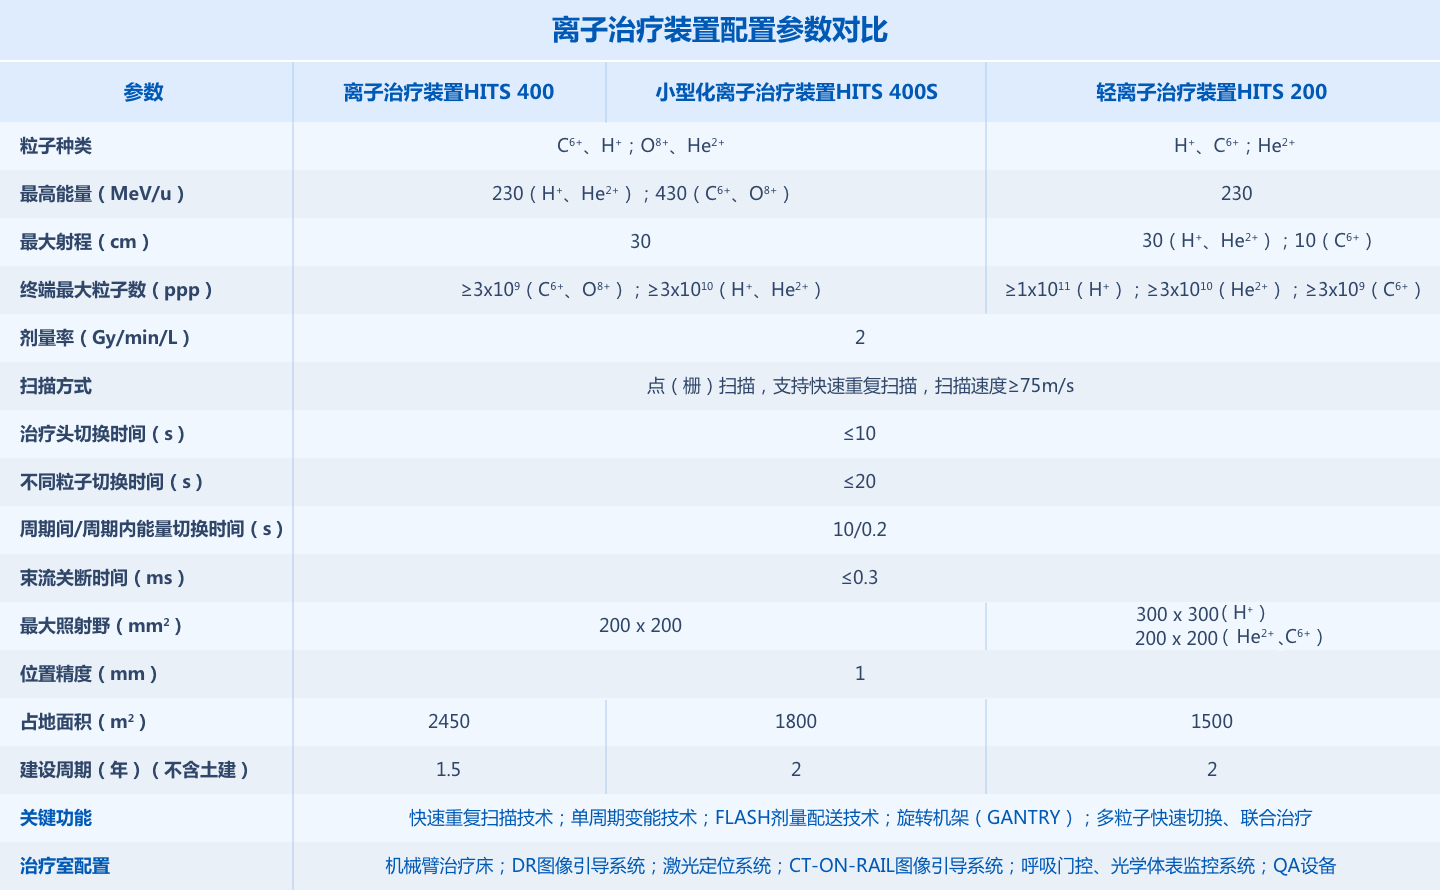Select the 最大射程 (cm) row label

point(85,242)
